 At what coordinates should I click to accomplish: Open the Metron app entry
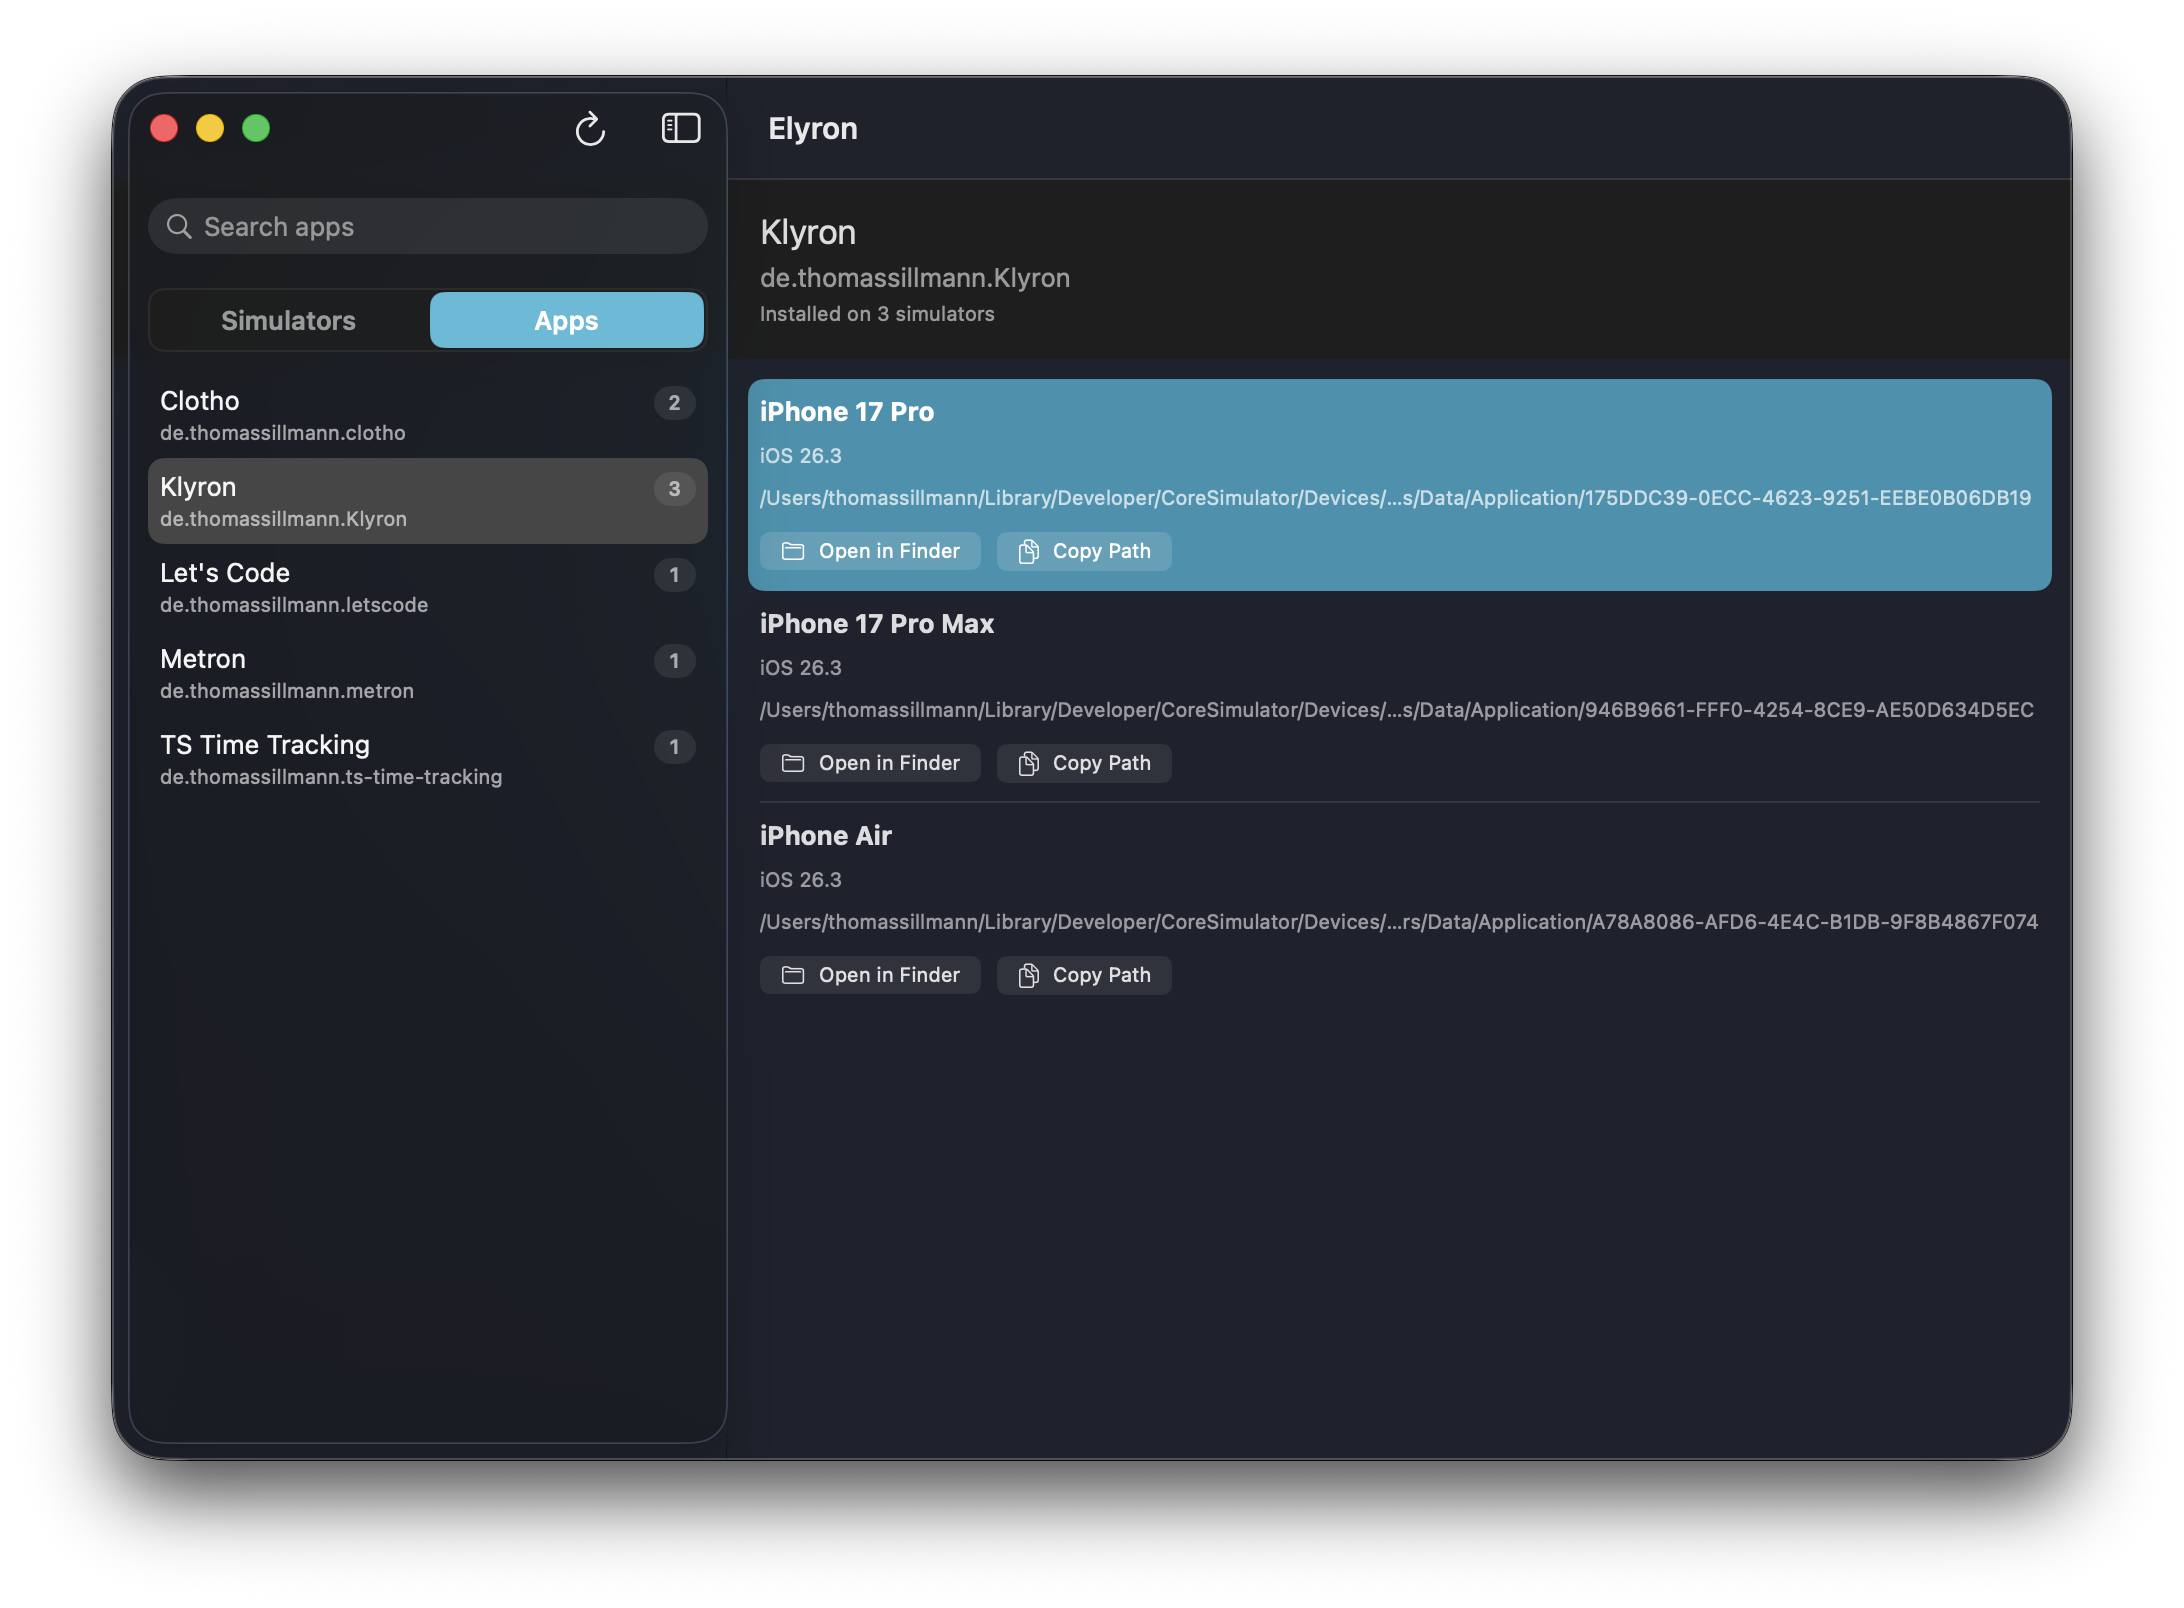400,673
